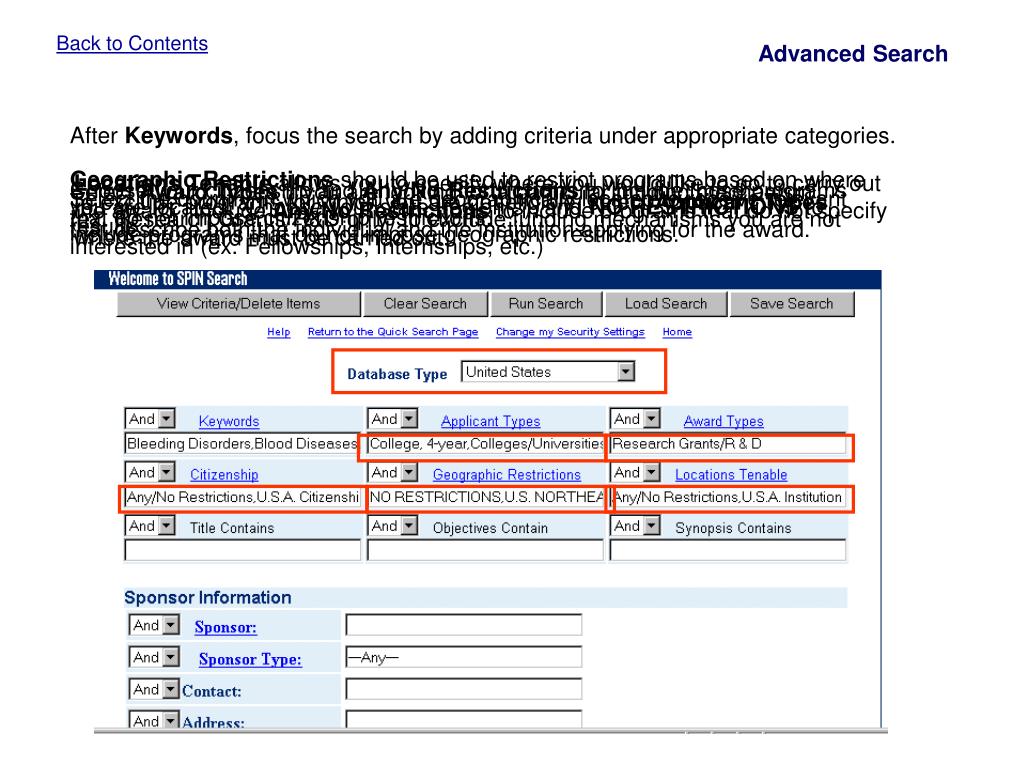This screenshot has height=768, width=1024.
Task: Click the empty Contact input field
Action: point(464,689)
